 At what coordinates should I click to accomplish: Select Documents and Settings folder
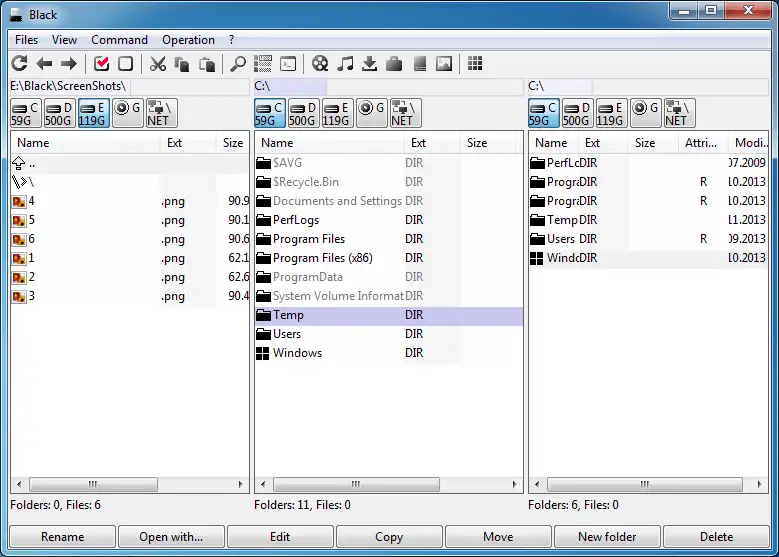[x=389, y=201]
